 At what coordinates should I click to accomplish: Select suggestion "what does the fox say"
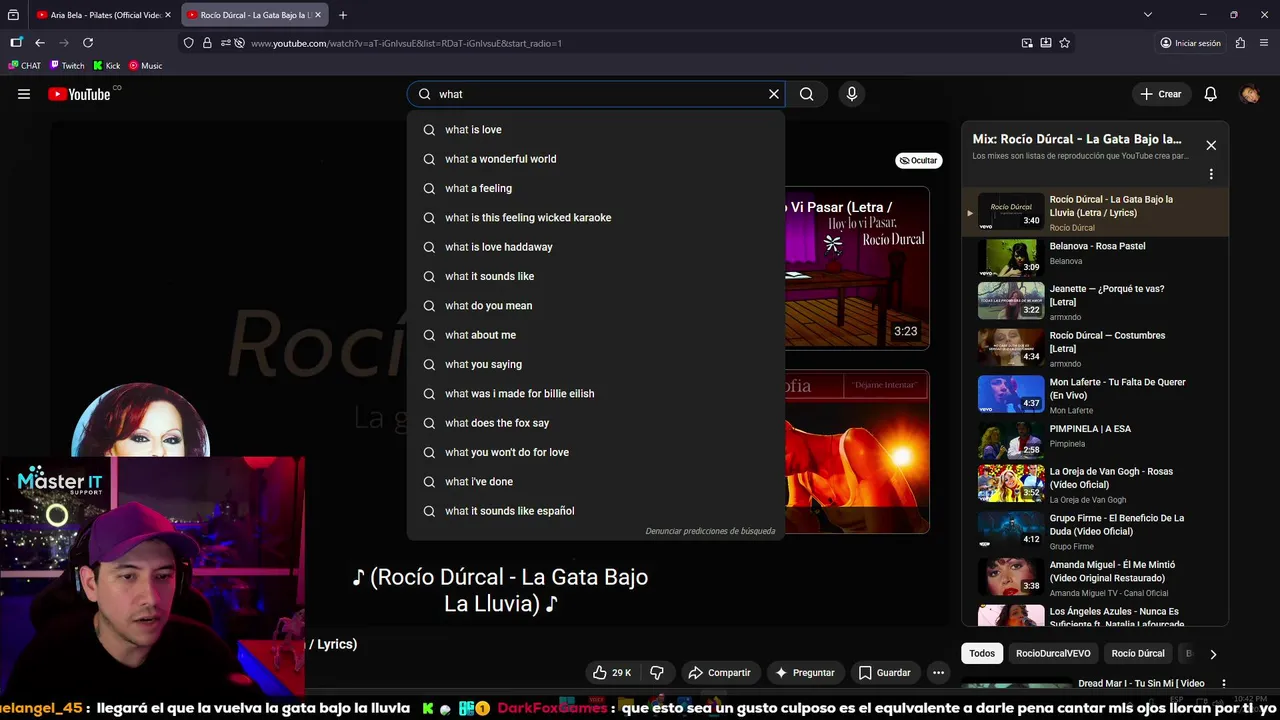click(x=596, y=423)
